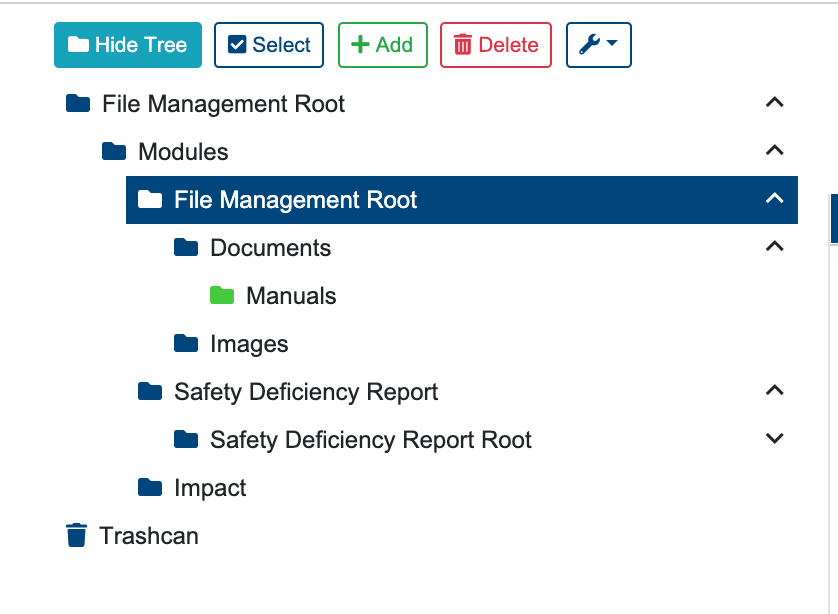Click folder icon beside Safety Deficiency Report Root
Viewport: 838px width, 614px height.
(x=186, y=440)
